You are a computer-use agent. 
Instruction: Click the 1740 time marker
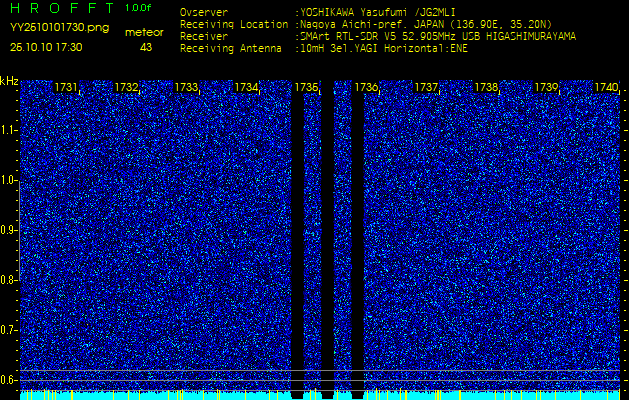tap(606, 87)
